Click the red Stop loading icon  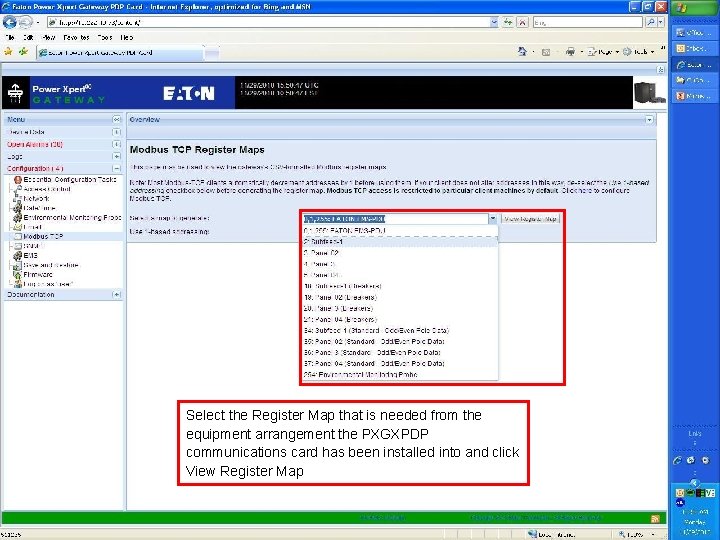point(523,22)
